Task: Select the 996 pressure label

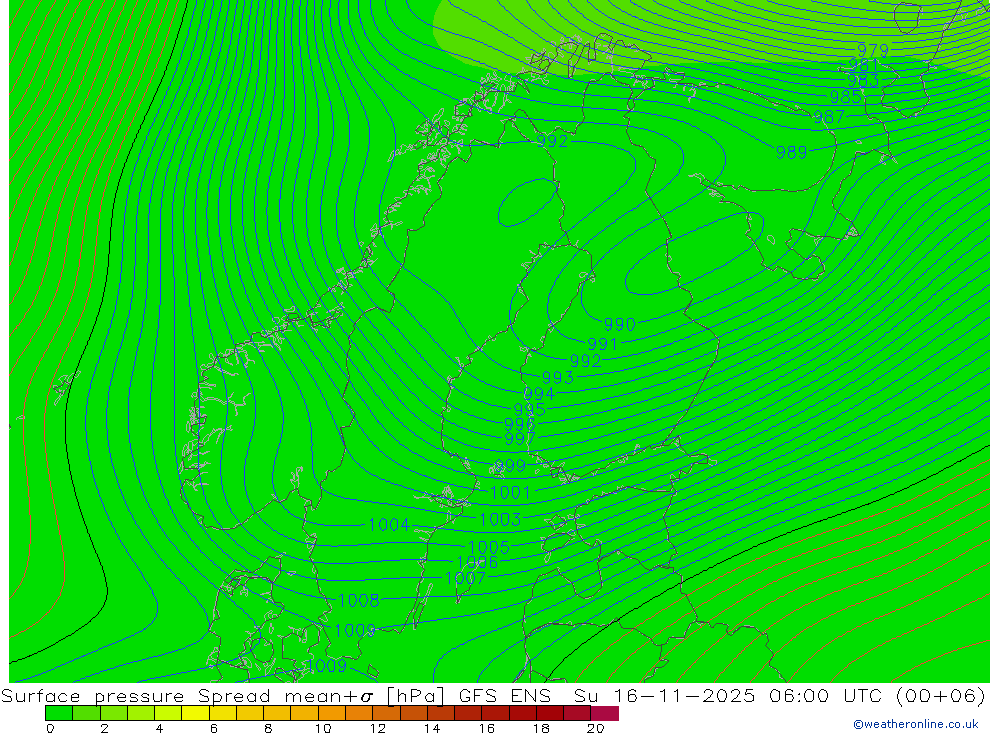Action: tap(520, 424)
